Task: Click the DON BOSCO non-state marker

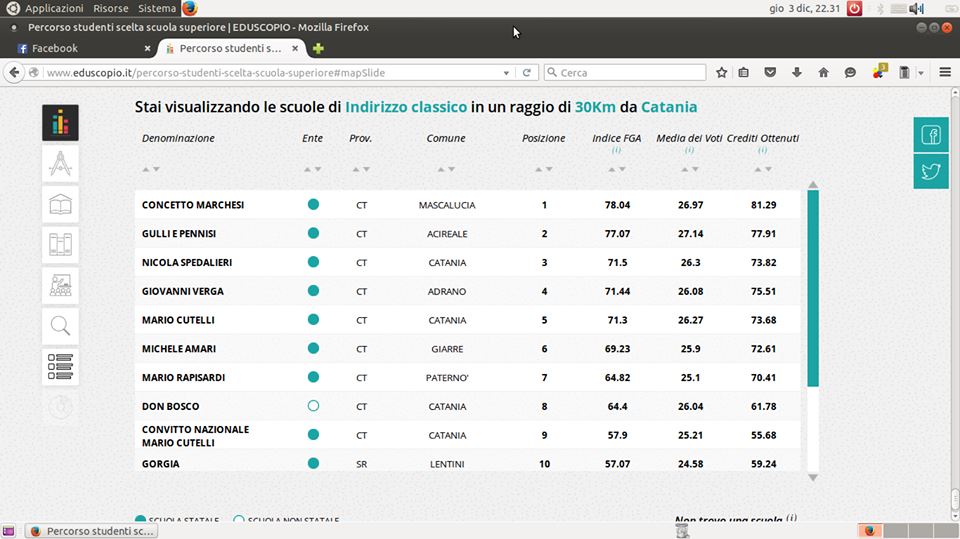Action: (313, 405)
